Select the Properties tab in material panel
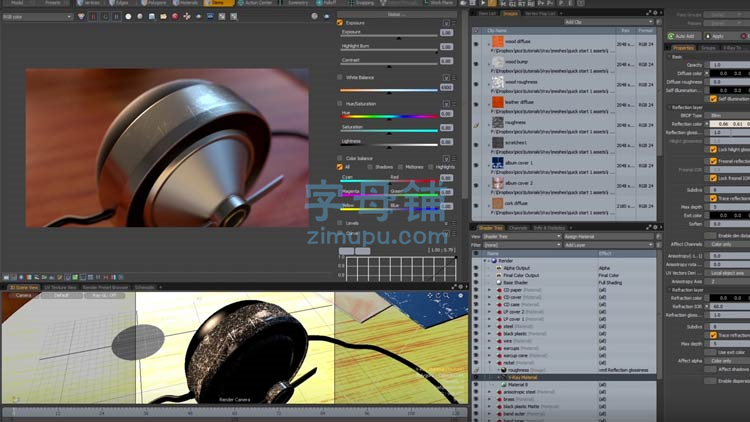The width and height of the screenshot is (750, 422). click(683, 48)
